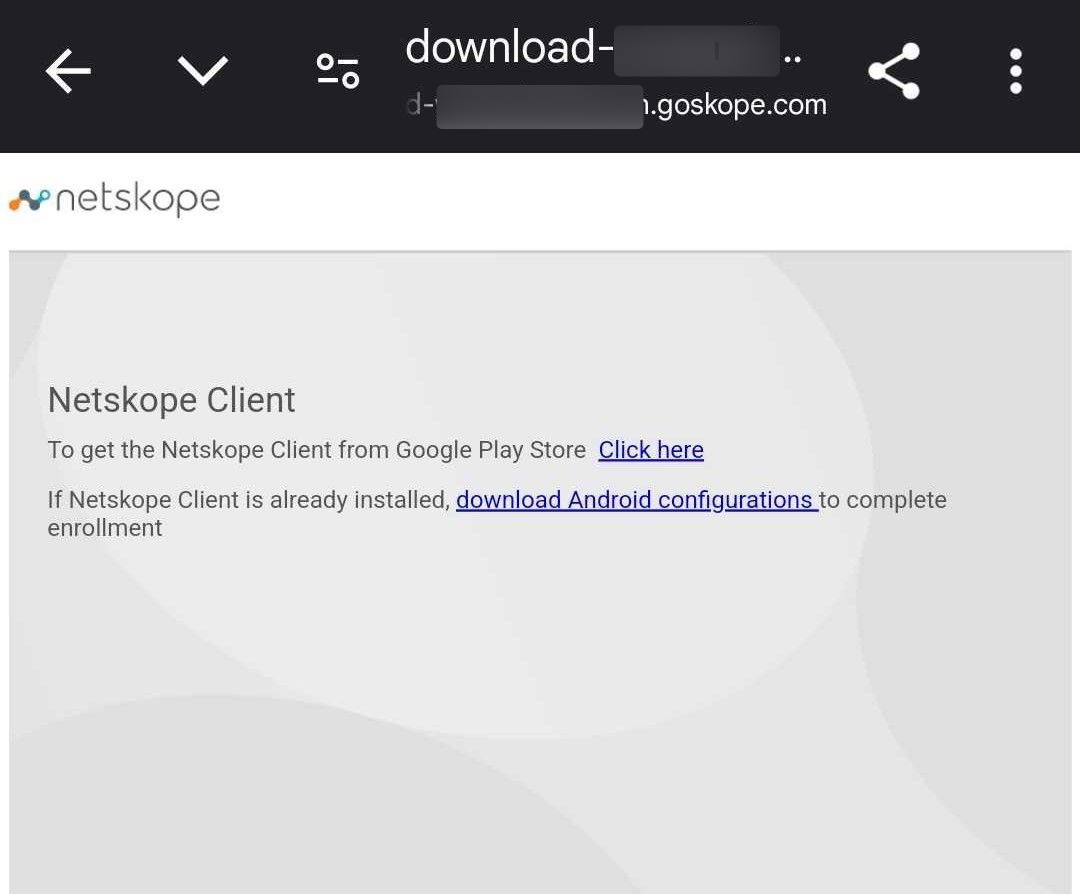
Task: Click the Netskope logo
Action: 114,199
